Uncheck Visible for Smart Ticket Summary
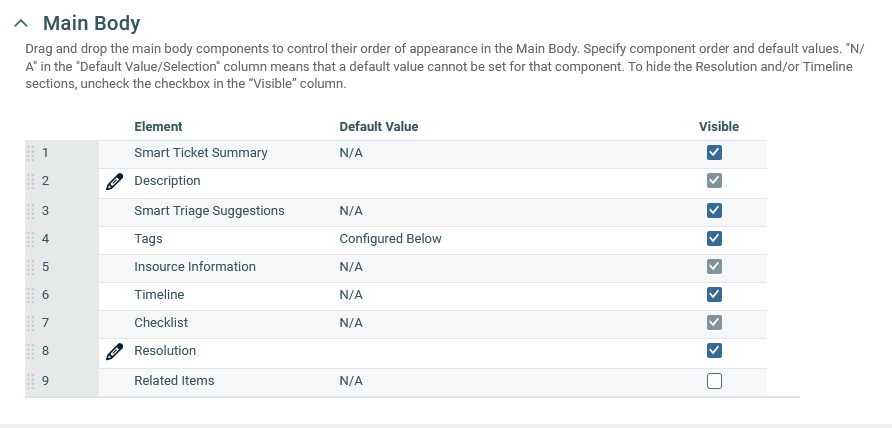 [714, 153]
